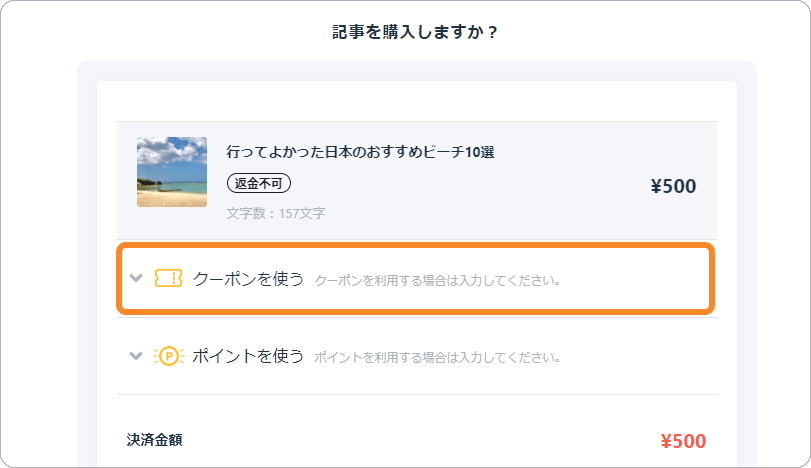
Task: Click the 決済金額 label
Action: click(x=155, y=440)
